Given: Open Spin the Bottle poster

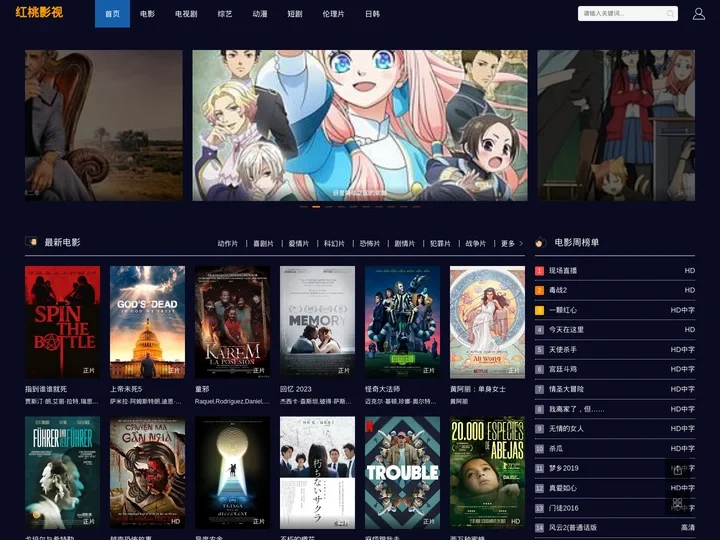Looking at the screenshot, I should pyautogui.click(x=62, y=322).
